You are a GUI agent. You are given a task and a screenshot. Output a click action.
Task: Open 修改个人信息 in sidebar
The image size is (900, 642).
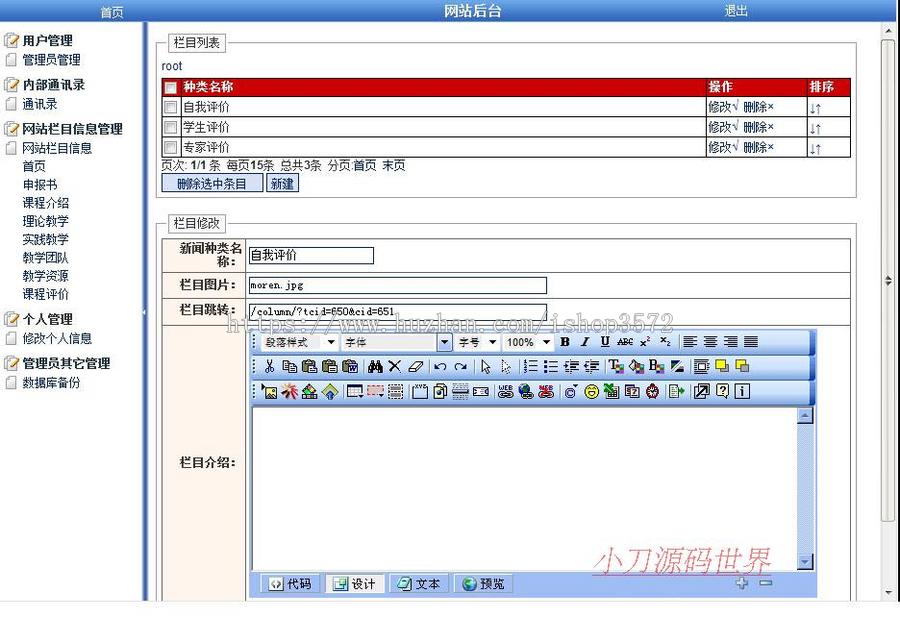(x=57, y=338)
